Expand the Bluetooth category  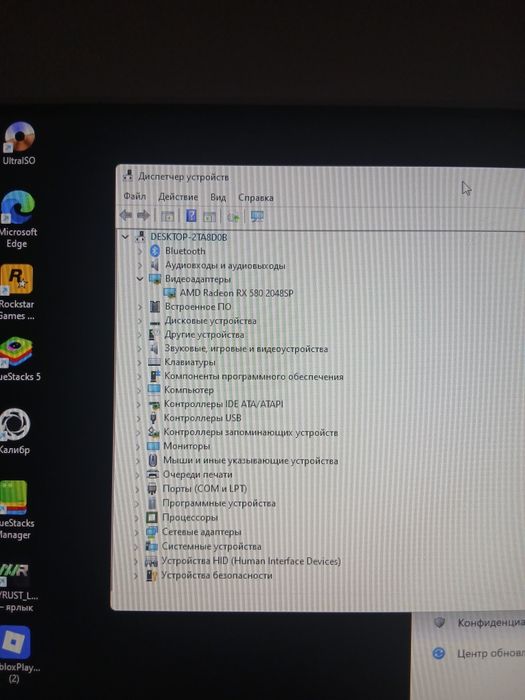140,251
